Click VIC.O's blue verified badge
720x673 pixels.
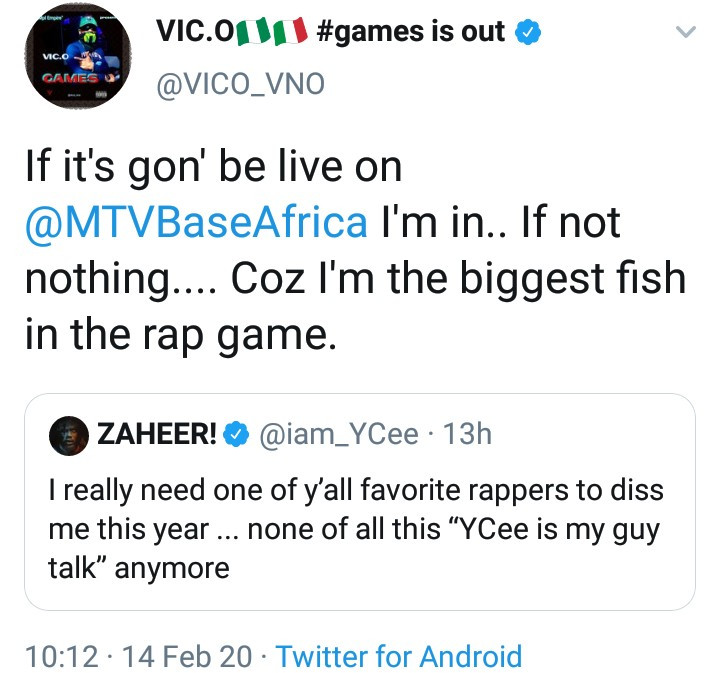click(528, 33)
